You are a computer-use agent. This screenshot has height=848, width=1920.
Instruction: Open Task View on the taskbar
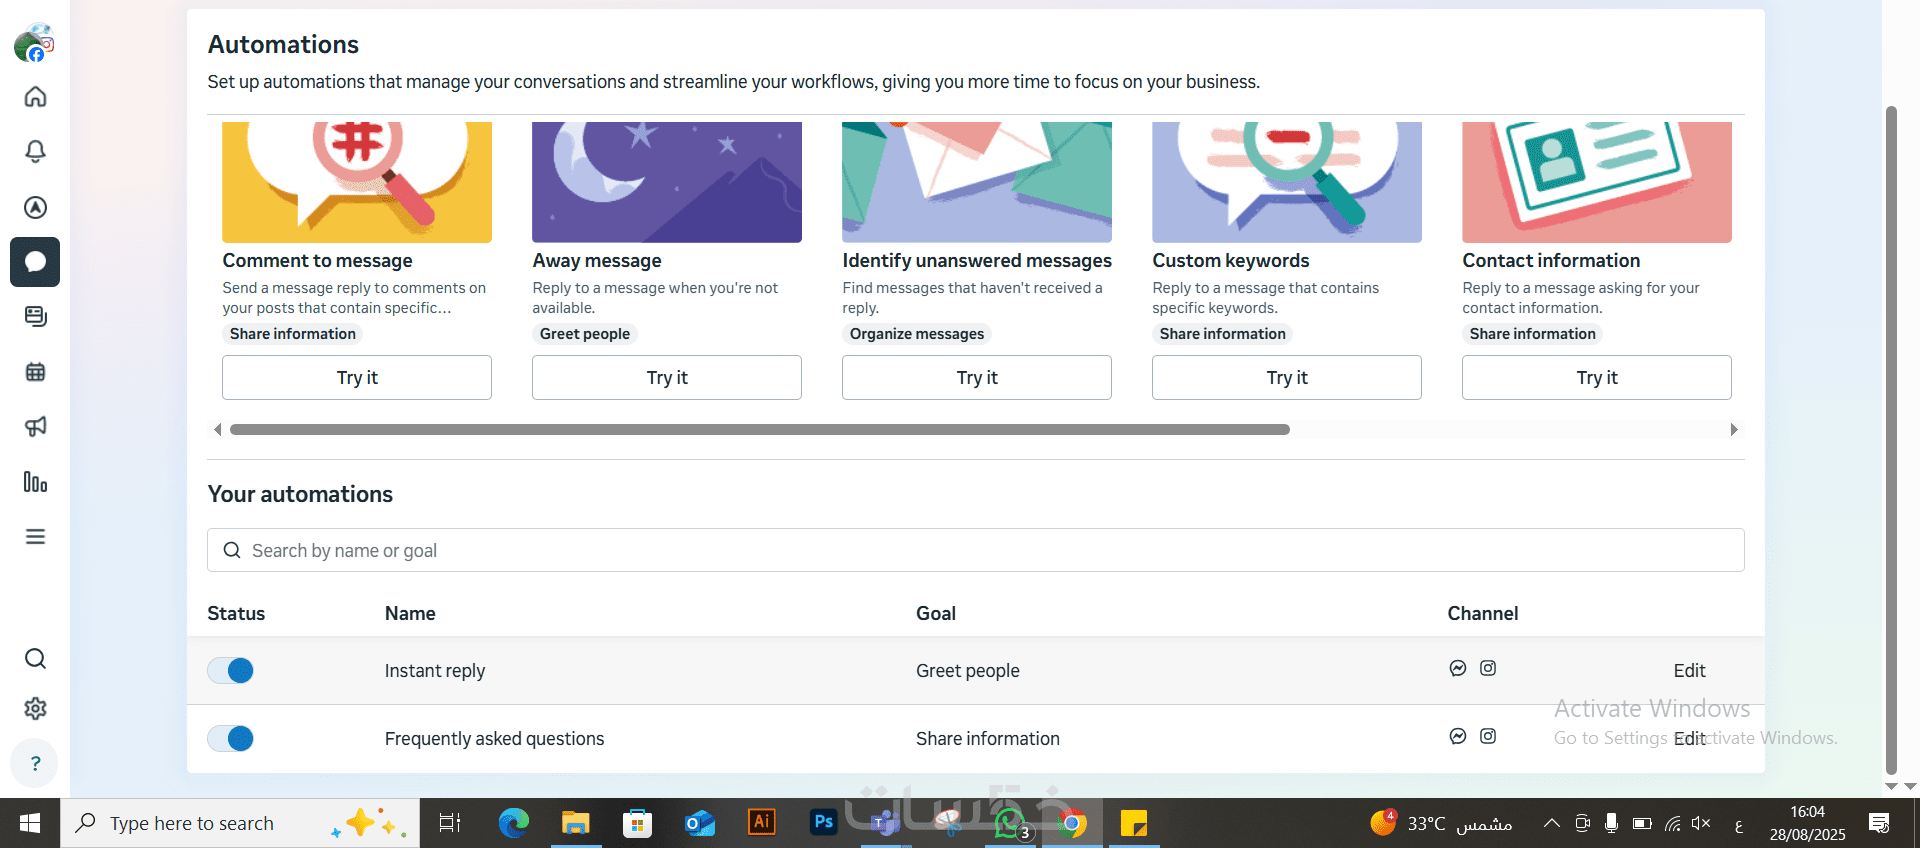[450, 823]
